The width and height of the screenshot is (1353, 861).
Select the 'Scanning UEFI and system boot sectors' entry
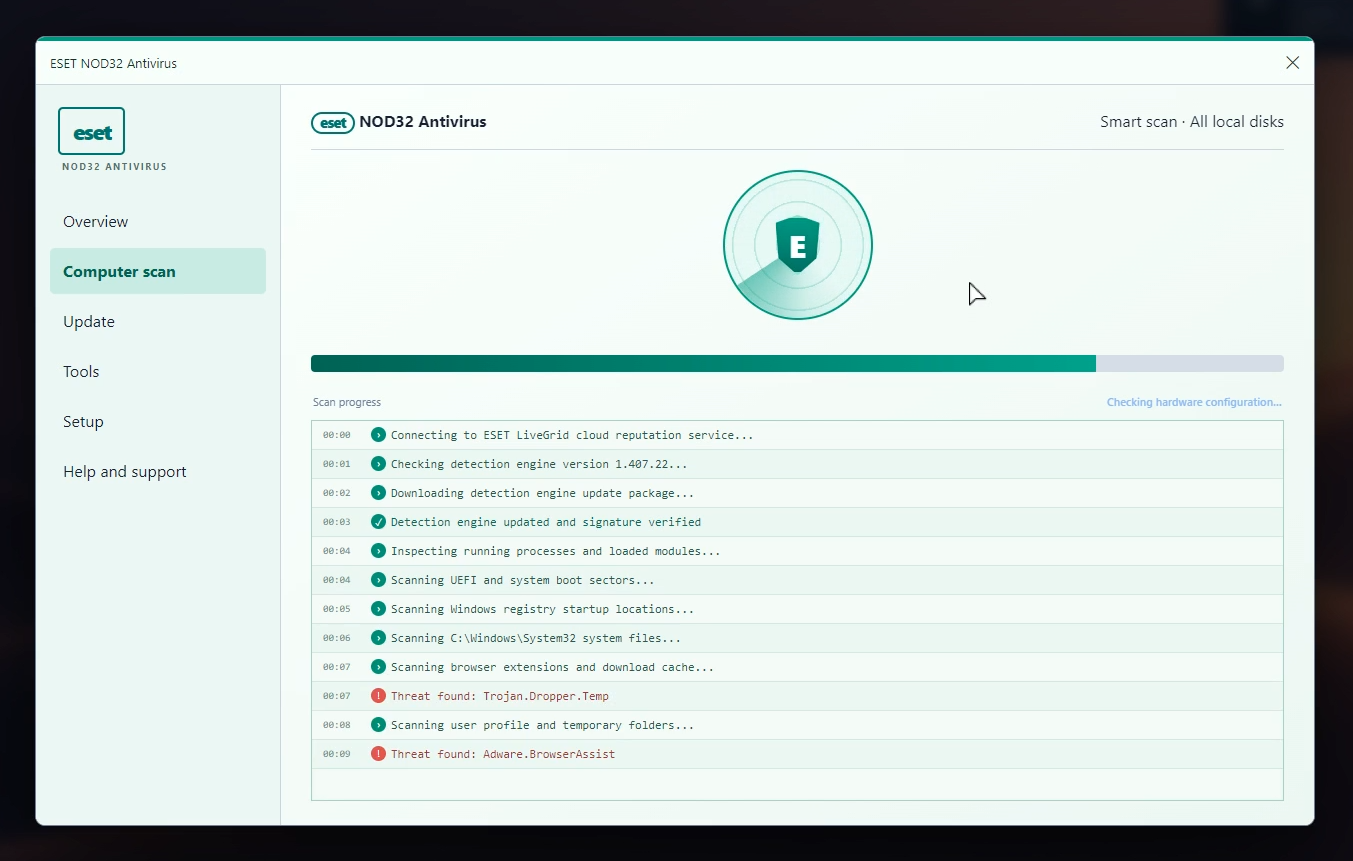797,580
